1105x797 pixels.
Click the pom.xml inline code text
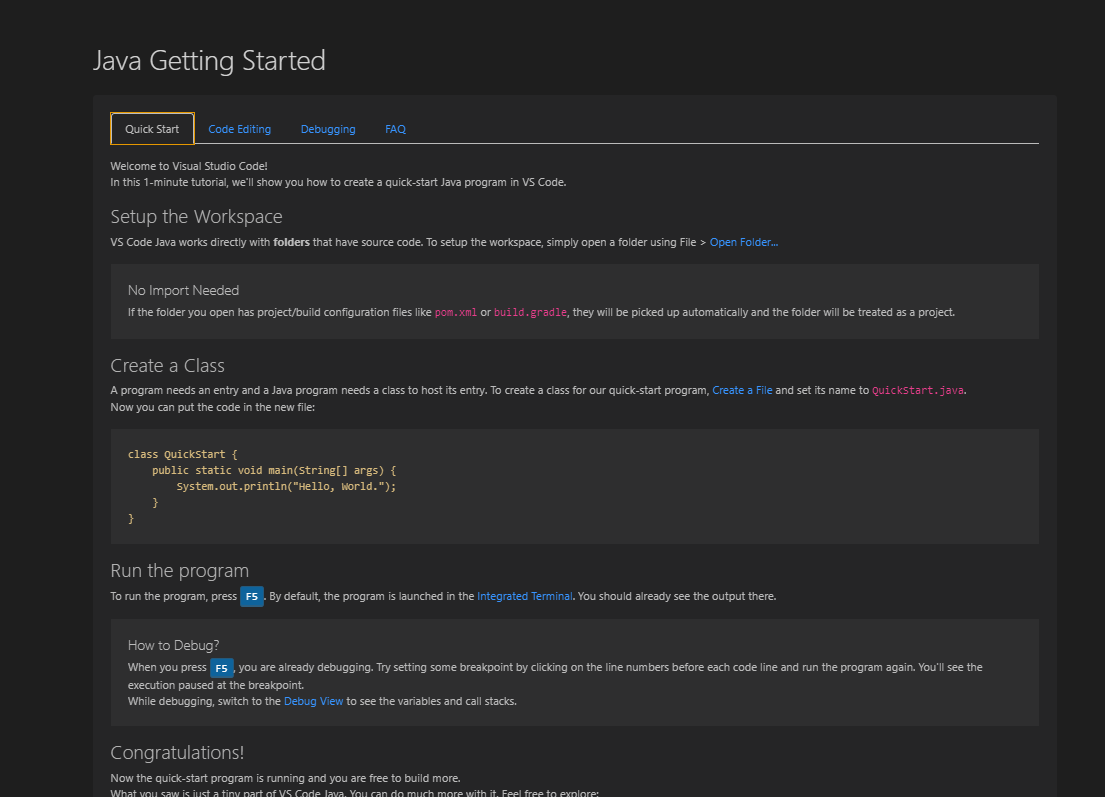(x=456, y=312)
